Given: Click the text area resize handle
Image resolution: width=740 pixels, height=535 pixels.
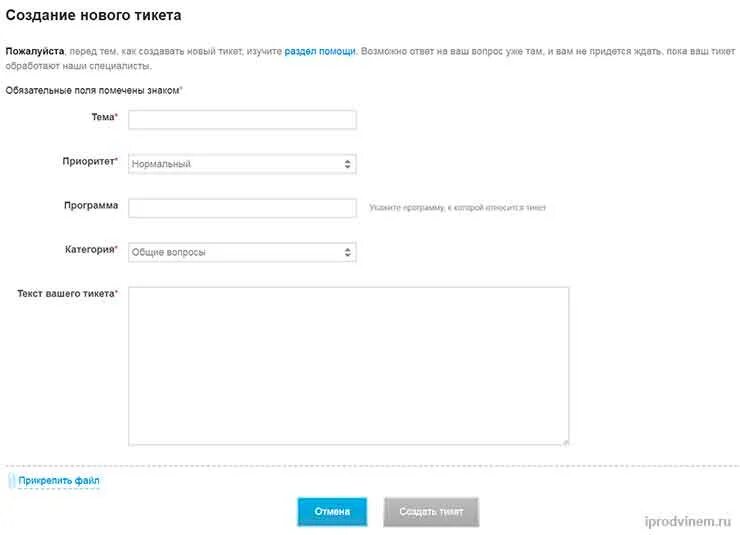Looking at the screenshot, I should 565,440.
